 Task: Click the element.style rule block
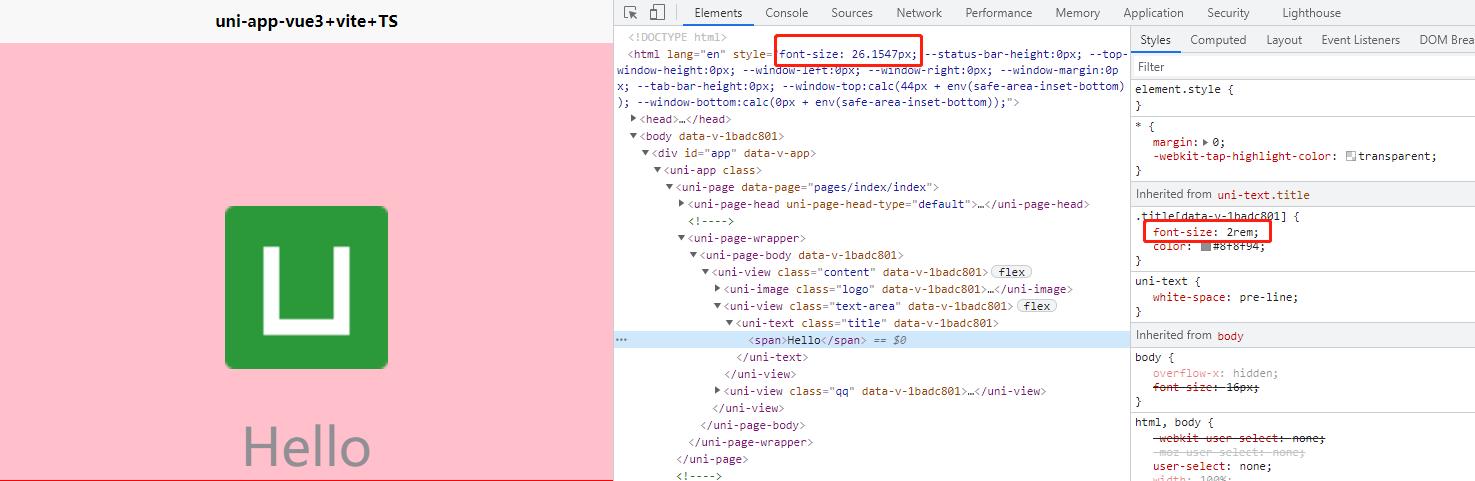[x=1303, y=97]
